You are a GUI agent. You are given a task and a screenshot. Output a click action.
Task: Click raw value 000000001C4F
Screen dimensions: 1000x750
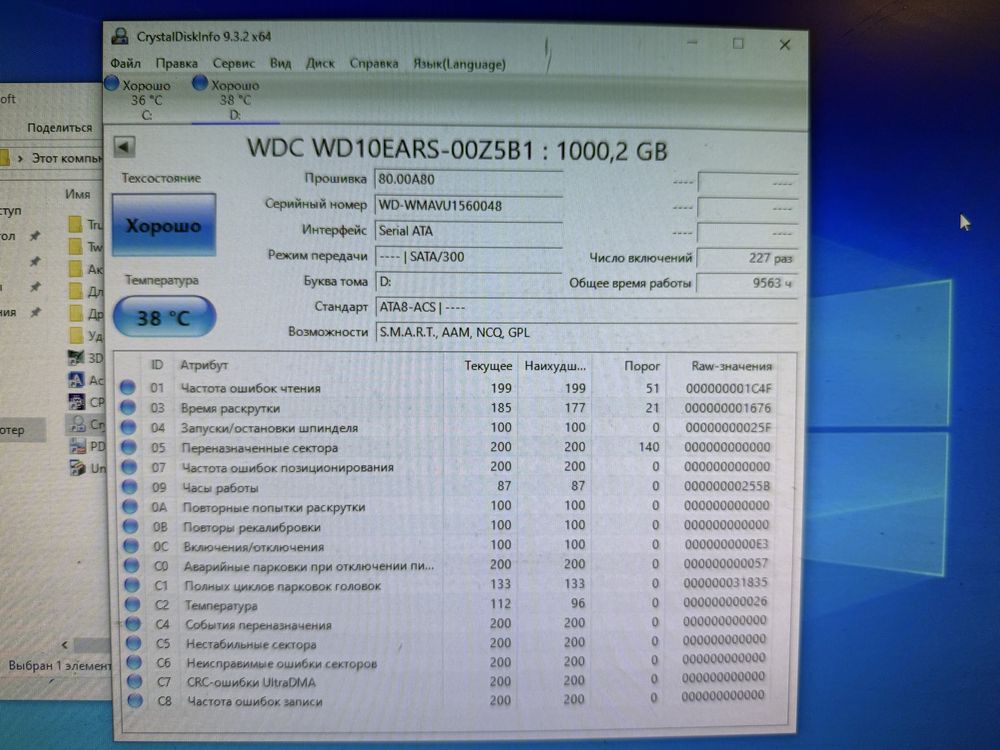point(728,388)
